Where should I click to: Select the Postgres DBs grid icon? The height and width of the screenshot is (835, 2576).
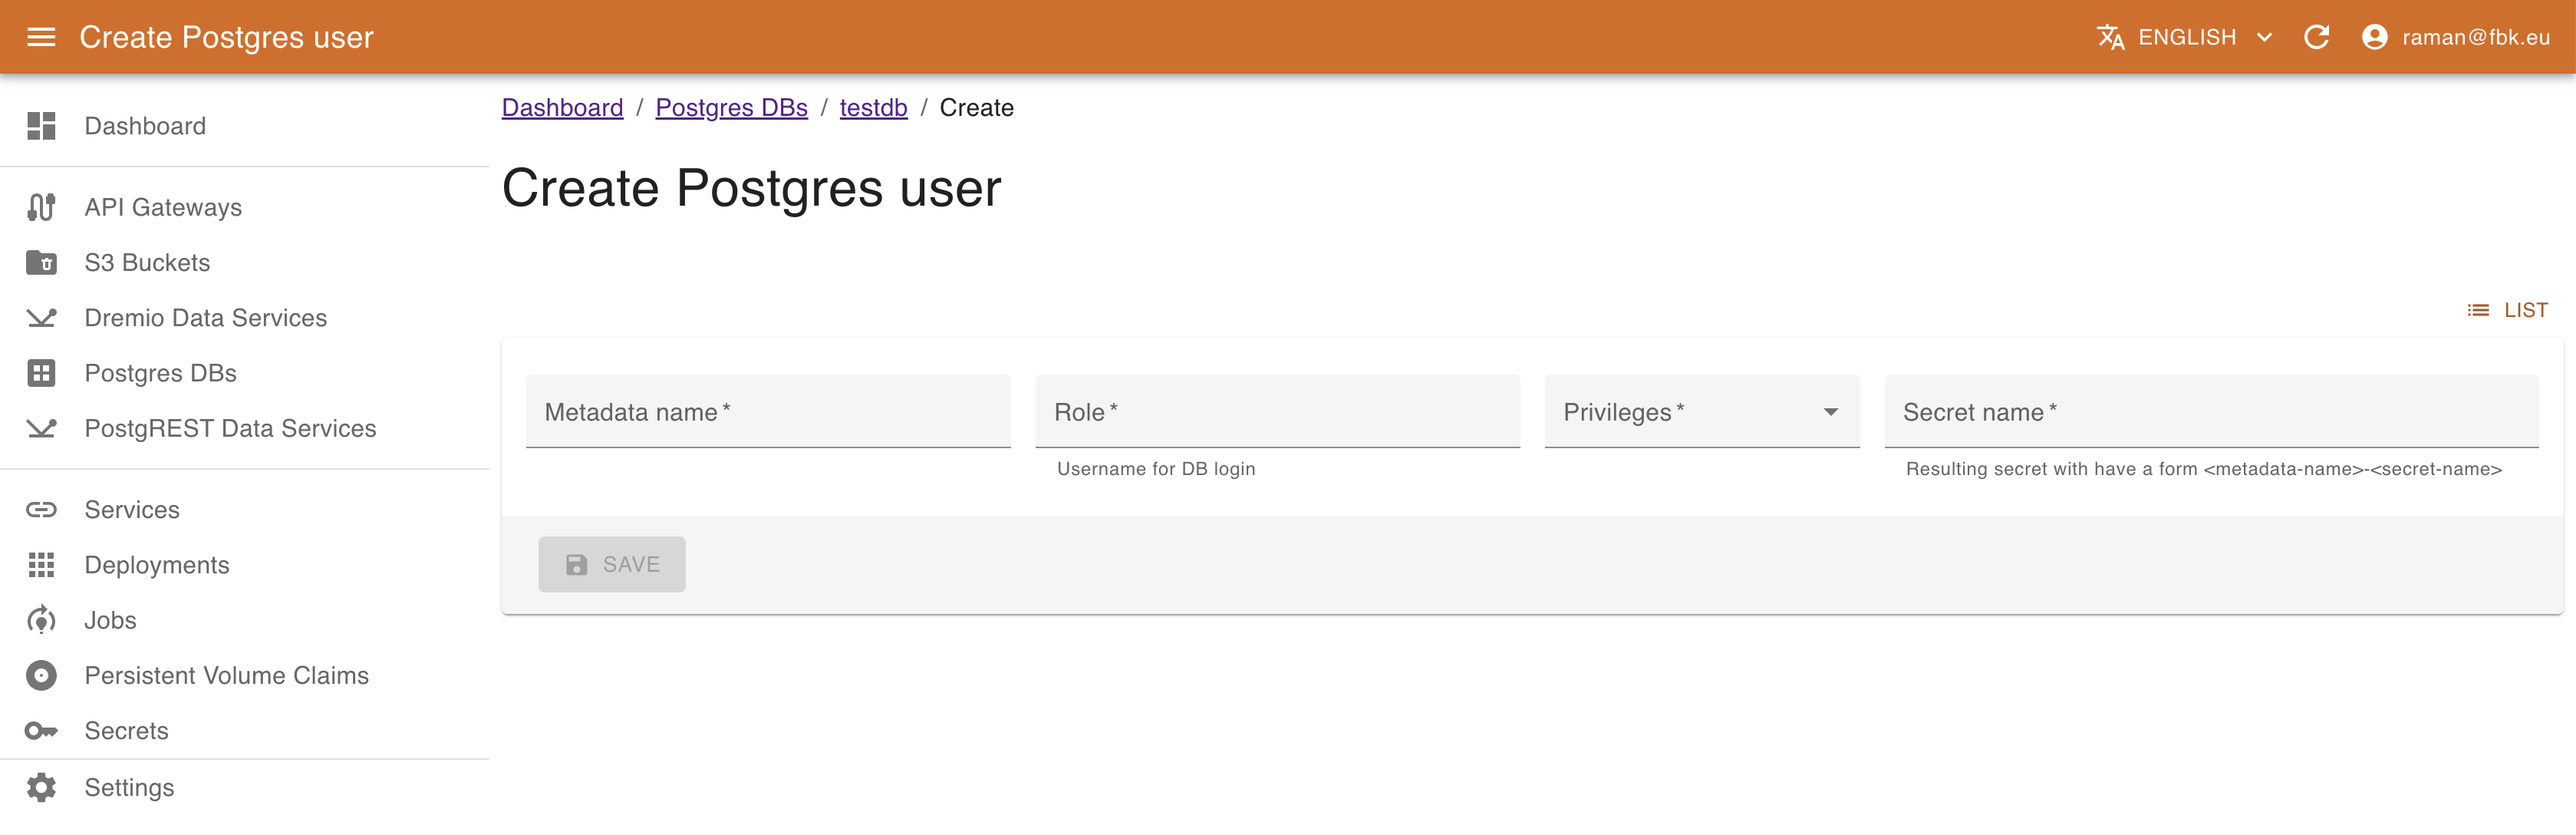coord(41,372)
